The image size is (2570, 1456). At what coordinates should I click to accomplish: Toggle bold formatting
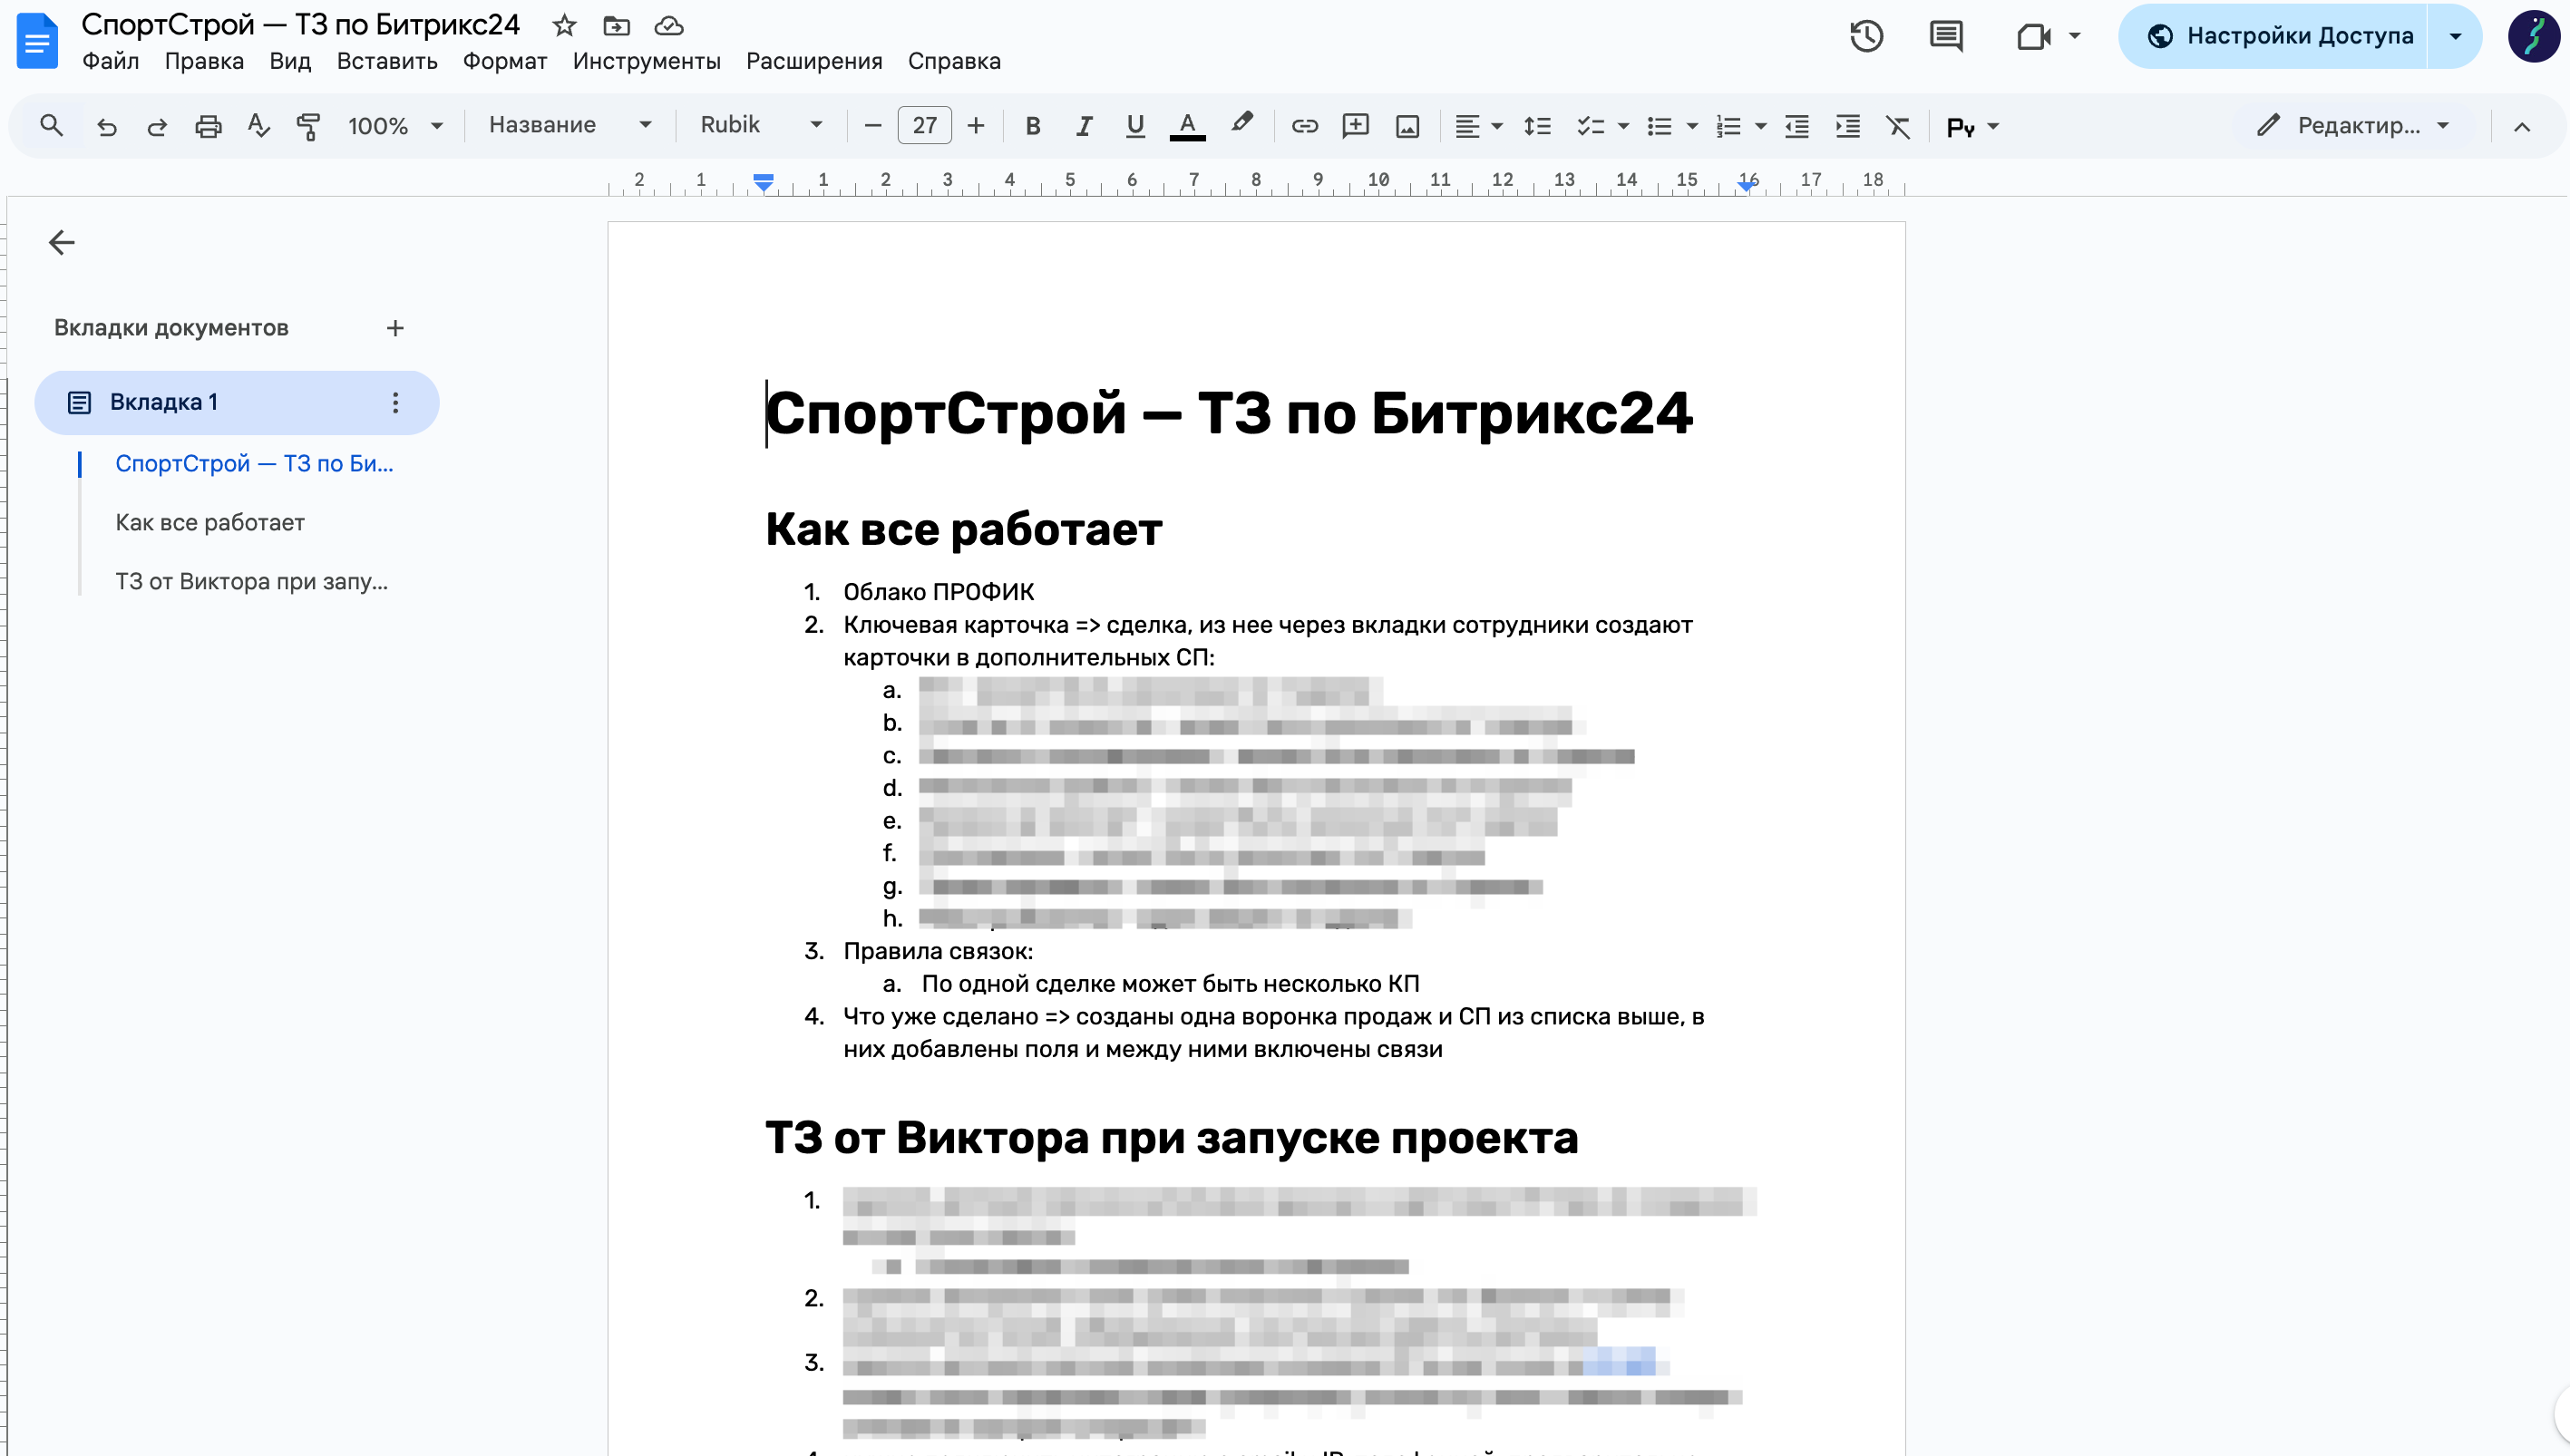(1033, 126)
